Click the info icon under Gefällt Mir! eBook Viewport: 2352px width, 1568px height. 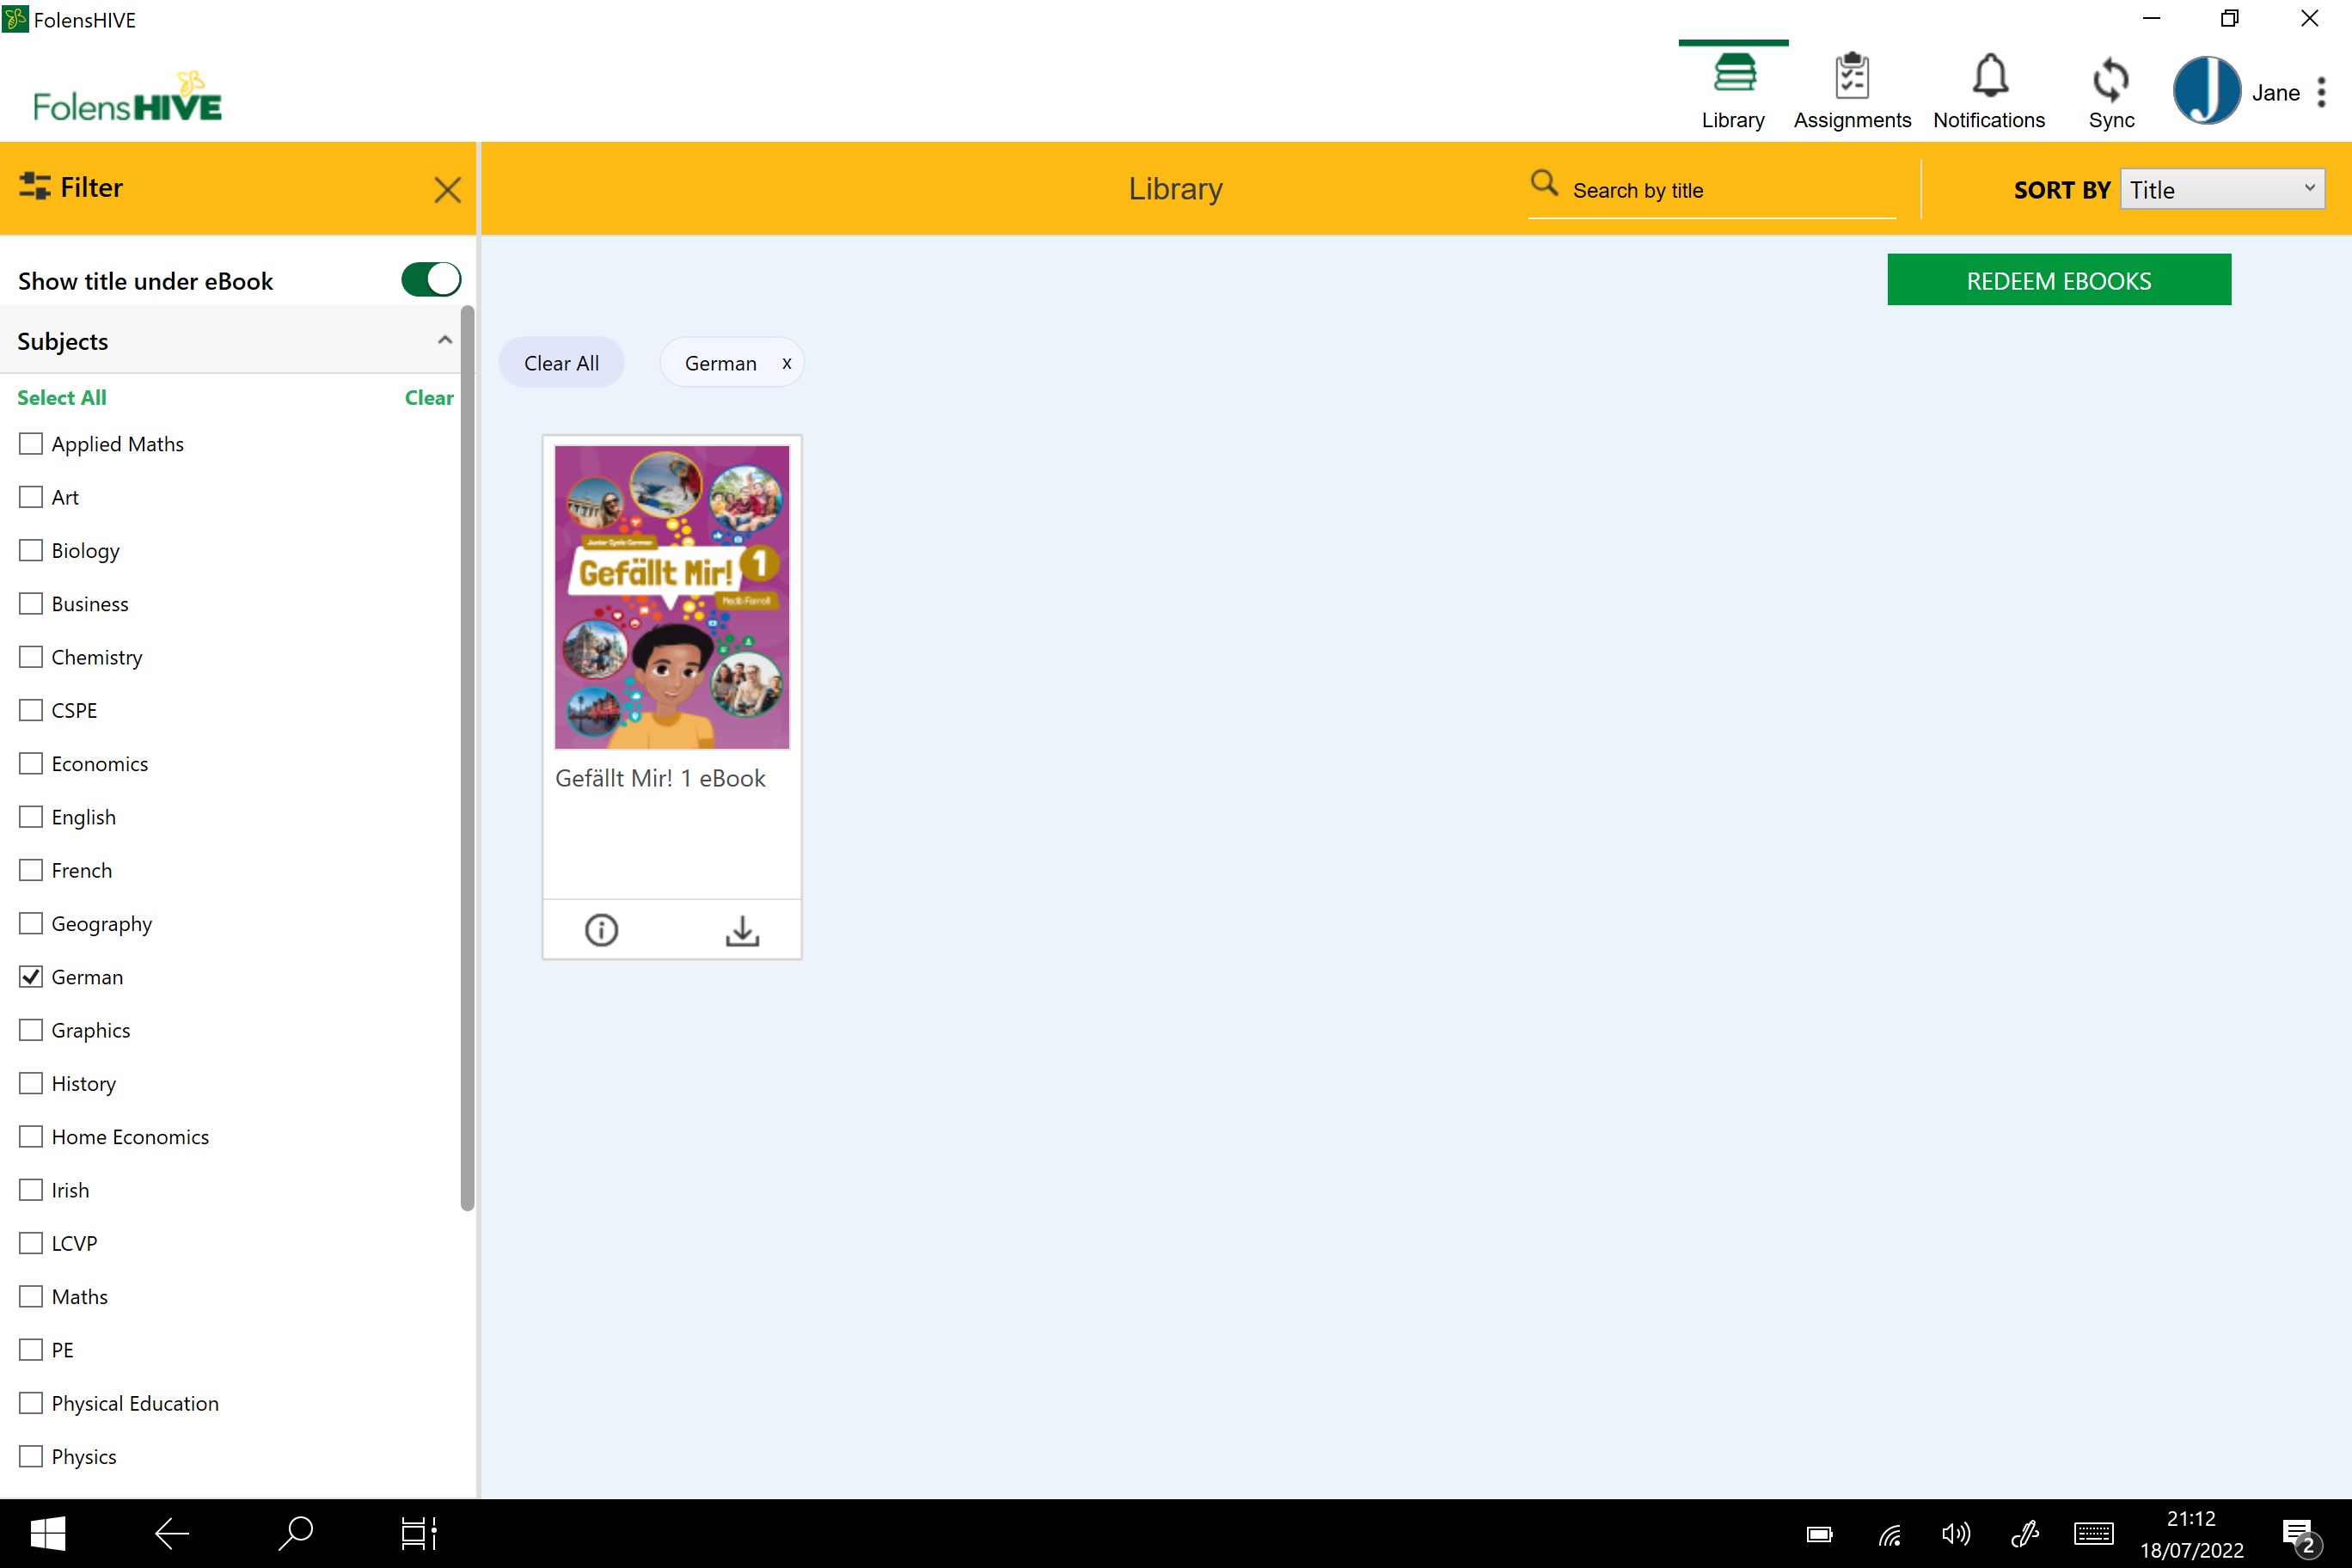coord(601,930)
